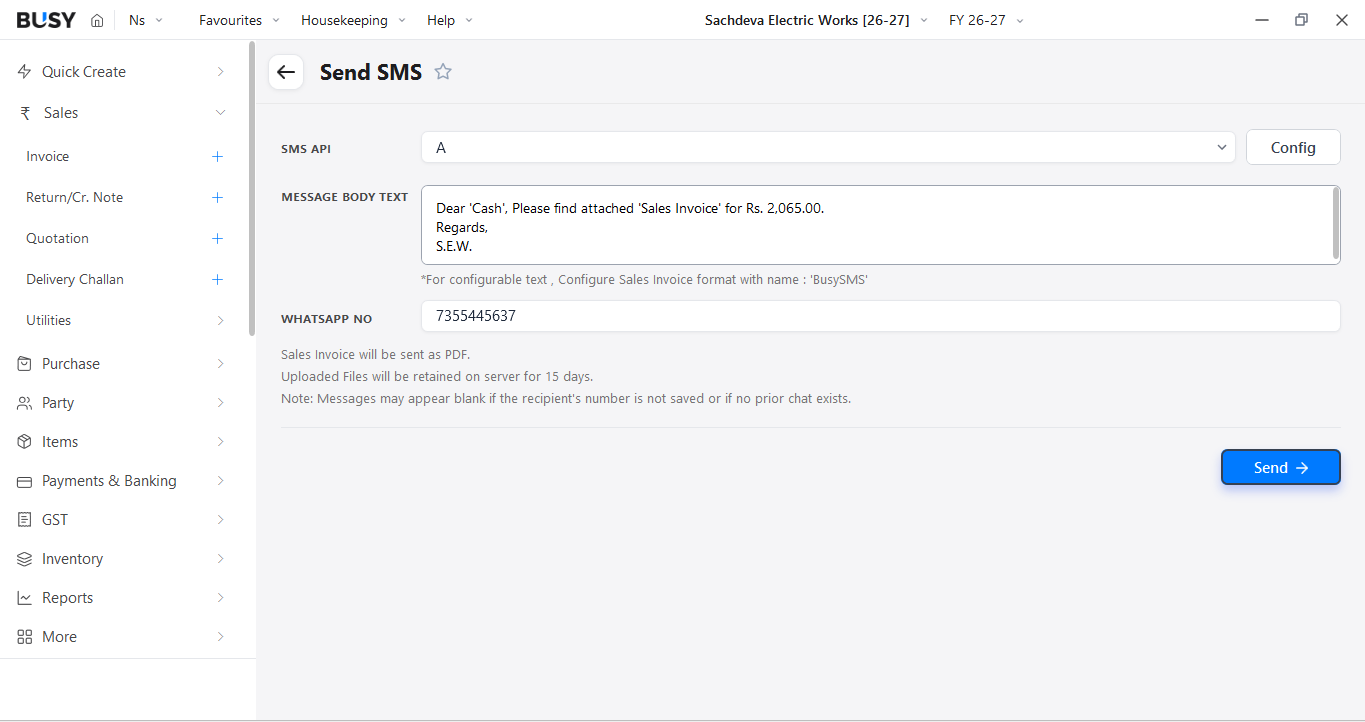Image resolution: width=1365 pixels, height=722 pixels.
Task: Click the Reports menu label
Action: (x=68, y=598)
